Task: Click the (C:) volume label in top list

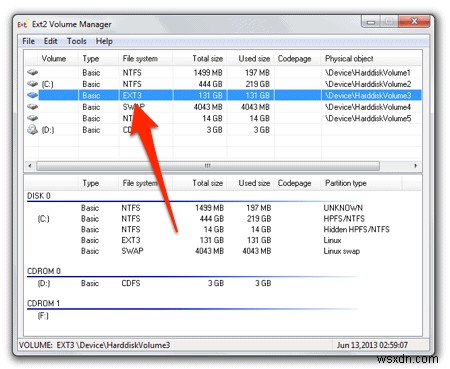Action: 47,84
